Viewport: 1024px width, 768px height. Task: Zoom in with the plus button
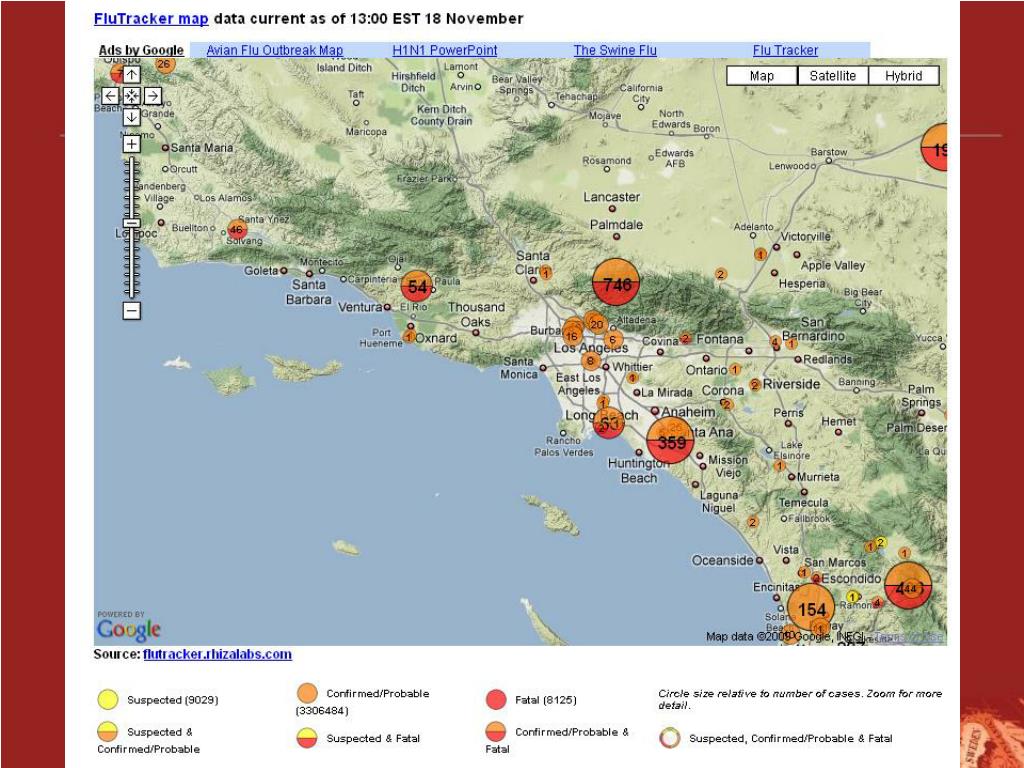pos(131,144)
